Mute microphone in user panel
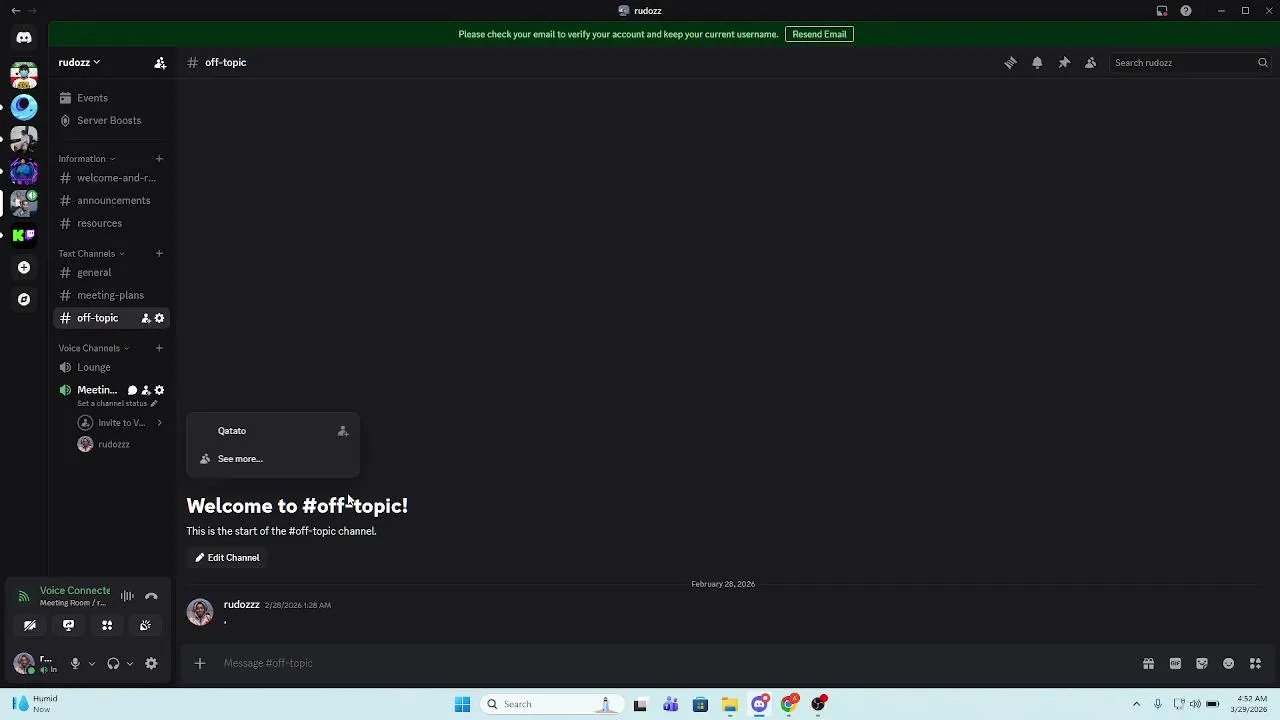 pyautogui.click(x=75, y=663)
